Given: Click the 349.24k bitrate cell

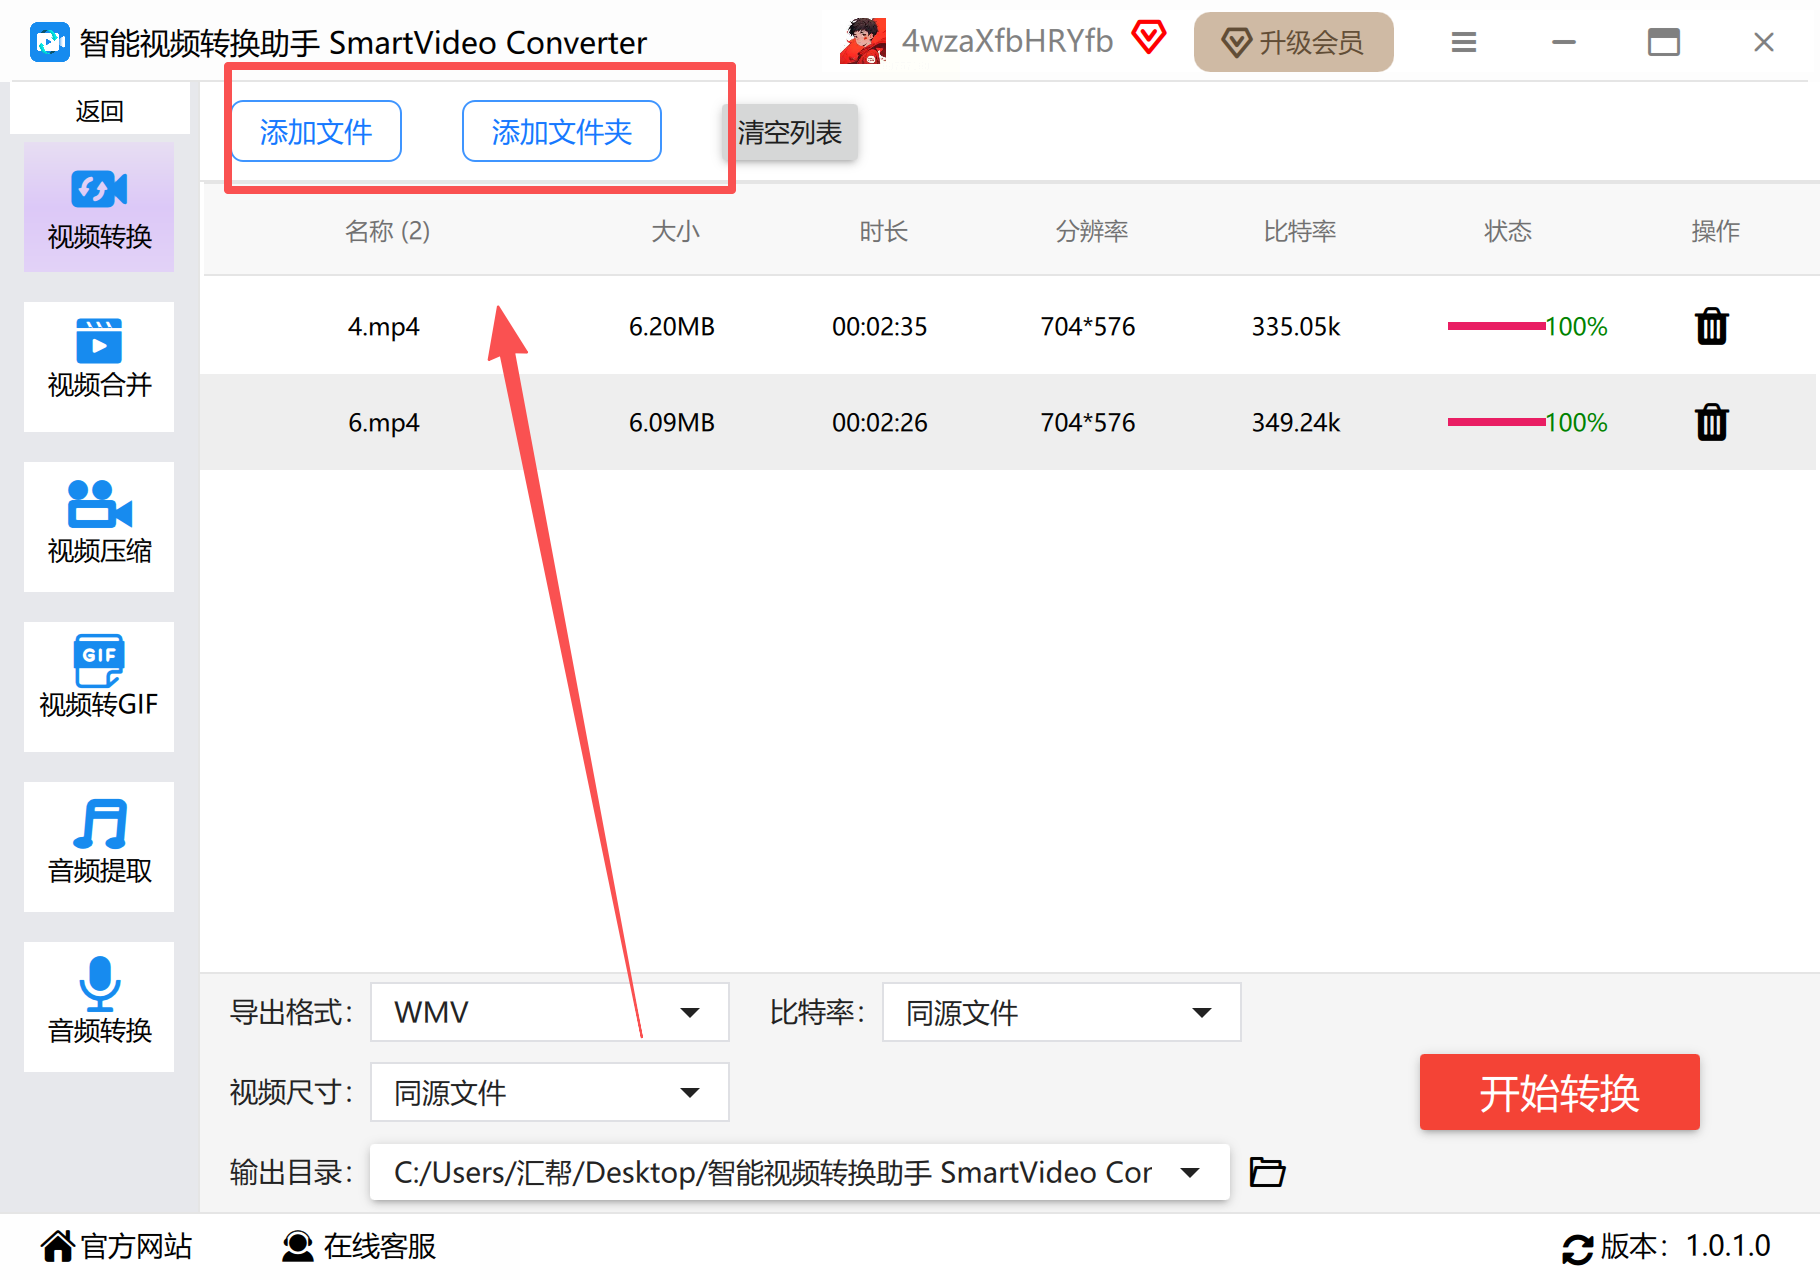Looking at the screenshot, I should (x=1296, y=423).
